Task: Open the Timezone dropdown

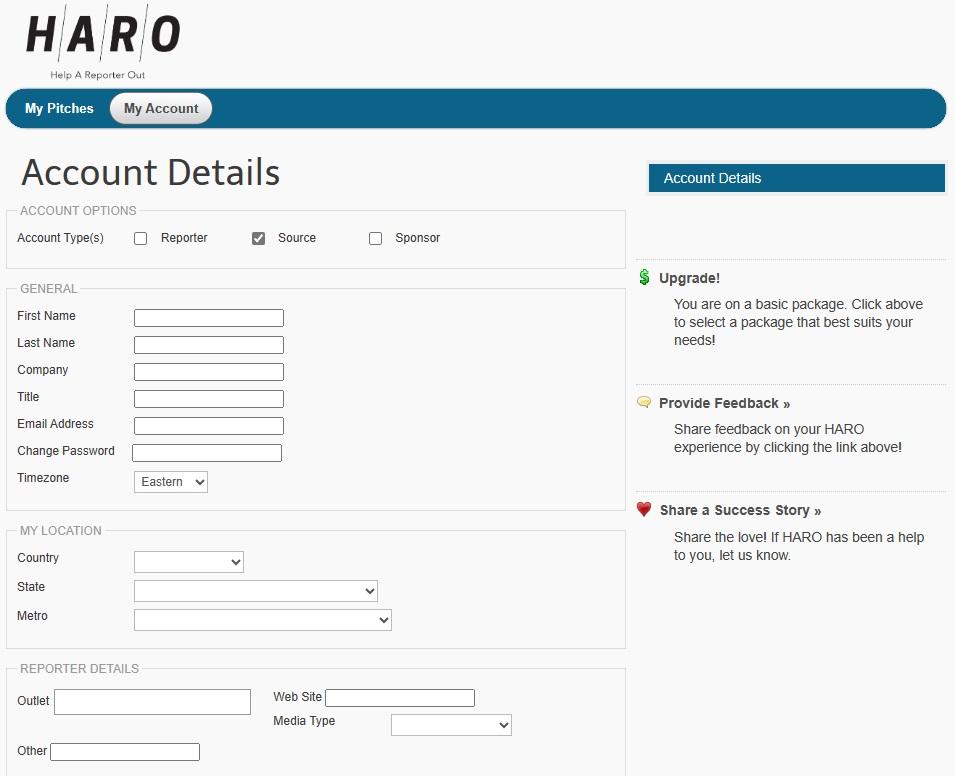Action: (171, 482)
